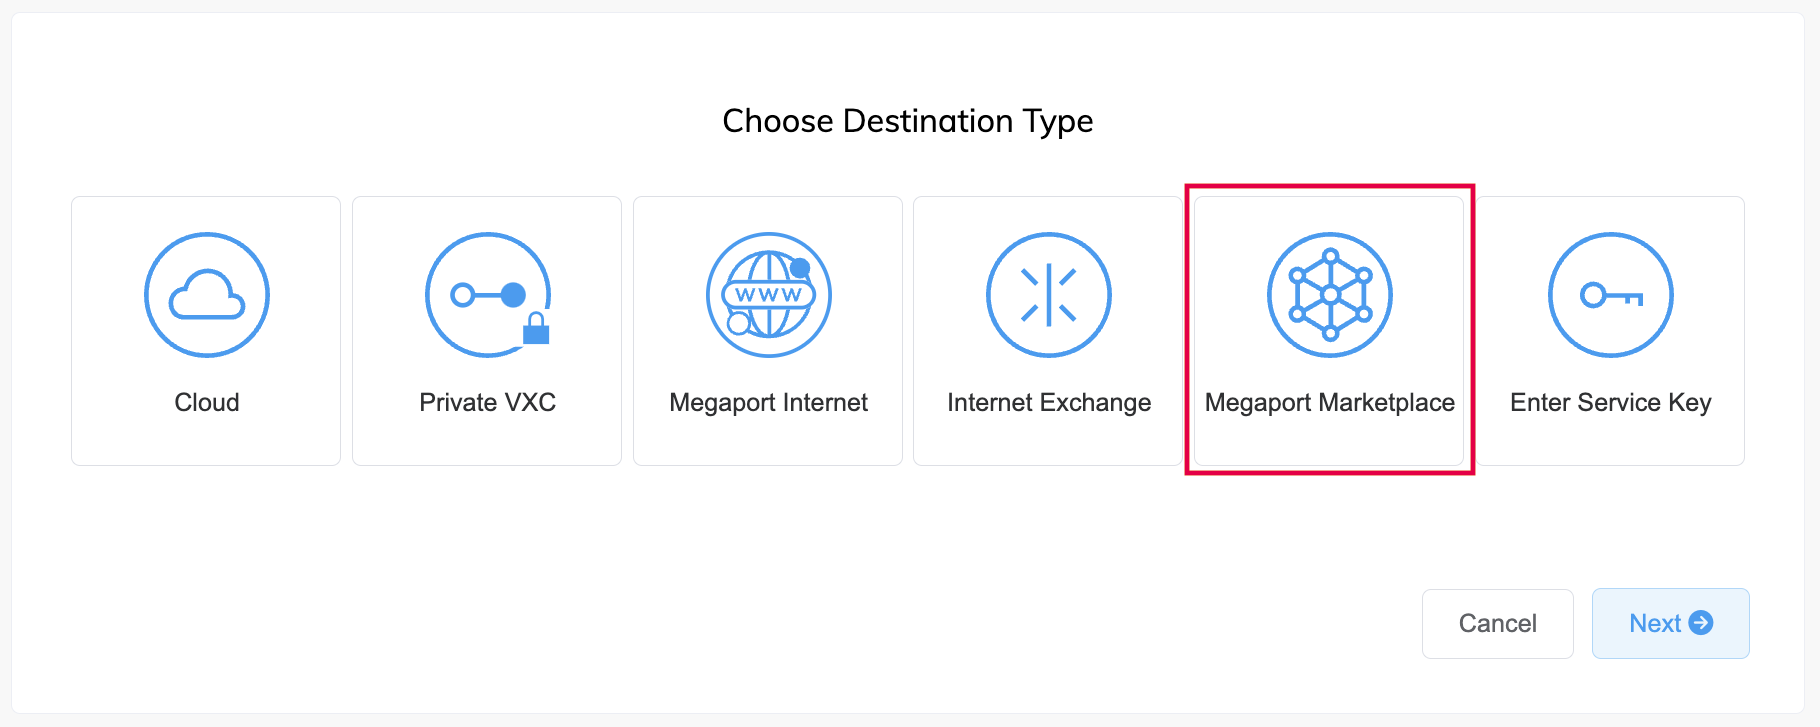1820x727 pixels.
Task: Click the Megaport Marketplace label text
Action: [x=1329, y=402]
